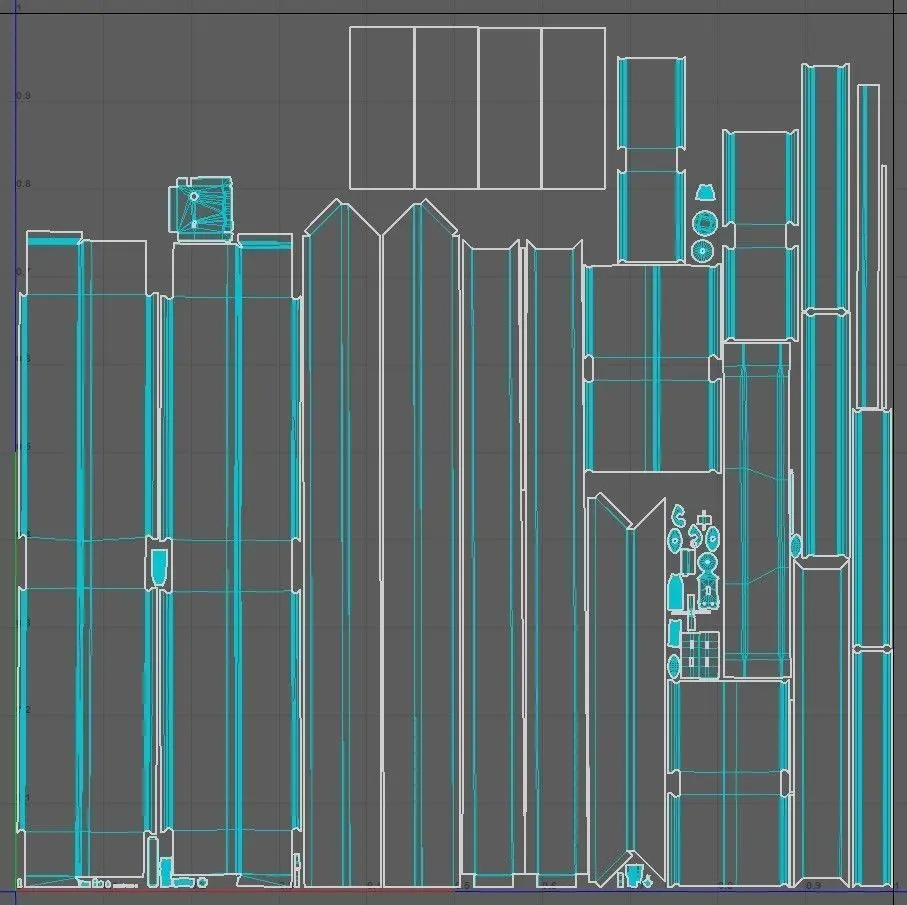Select the small circular UV island at bottom left

pos(202,882)
